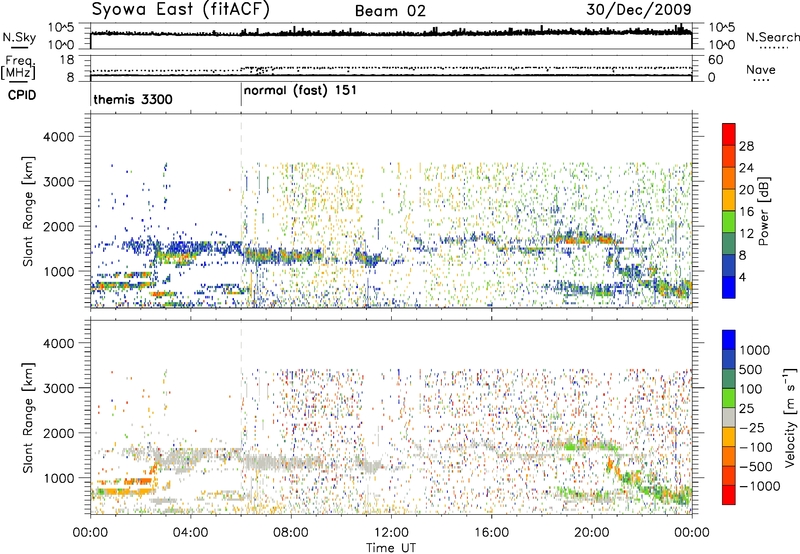Select the '18' frequency axis tick
The height and width of the screenshot is (554, 800).
coord(66,59)
